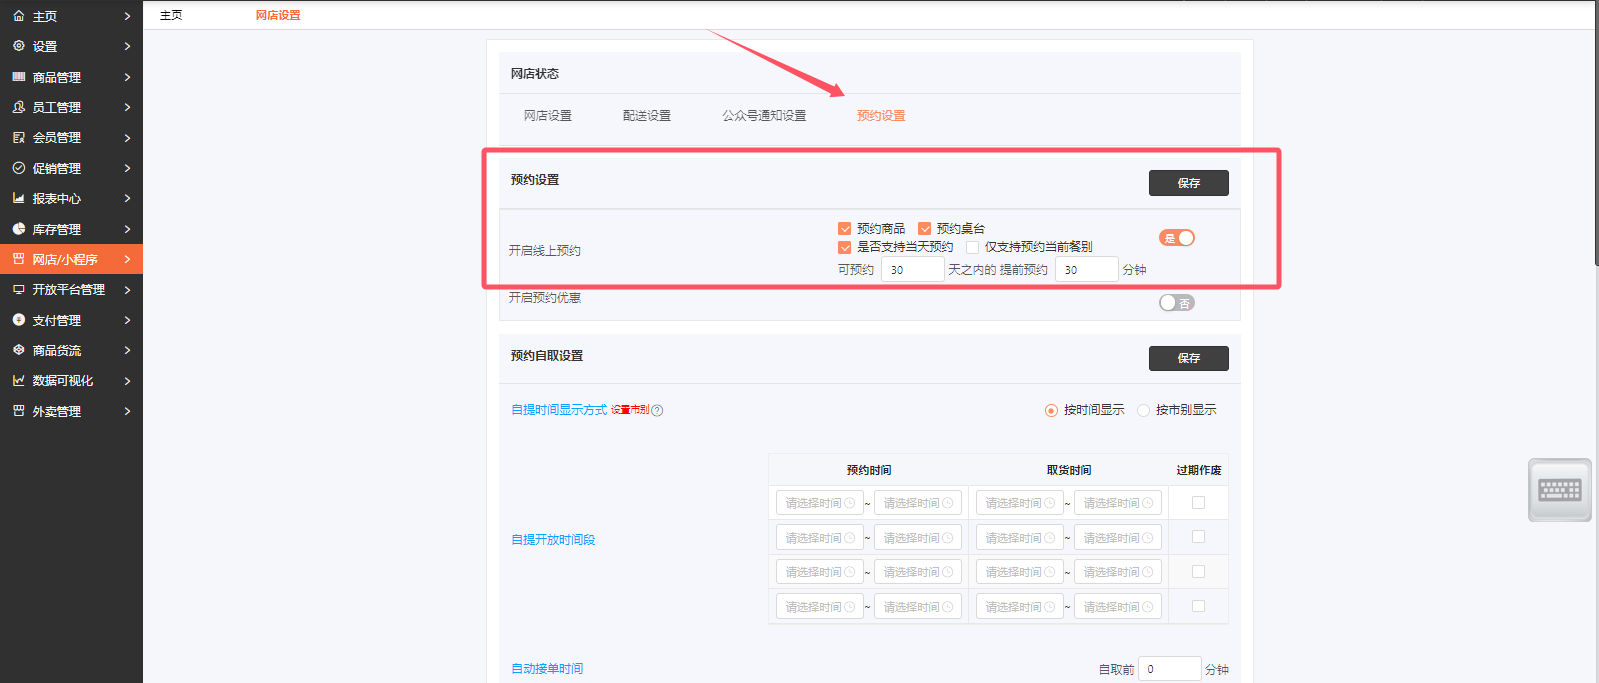Click the 库存管理 pie icon
1599x683 pixels.
pyautogui.click(x=18, y=229)
